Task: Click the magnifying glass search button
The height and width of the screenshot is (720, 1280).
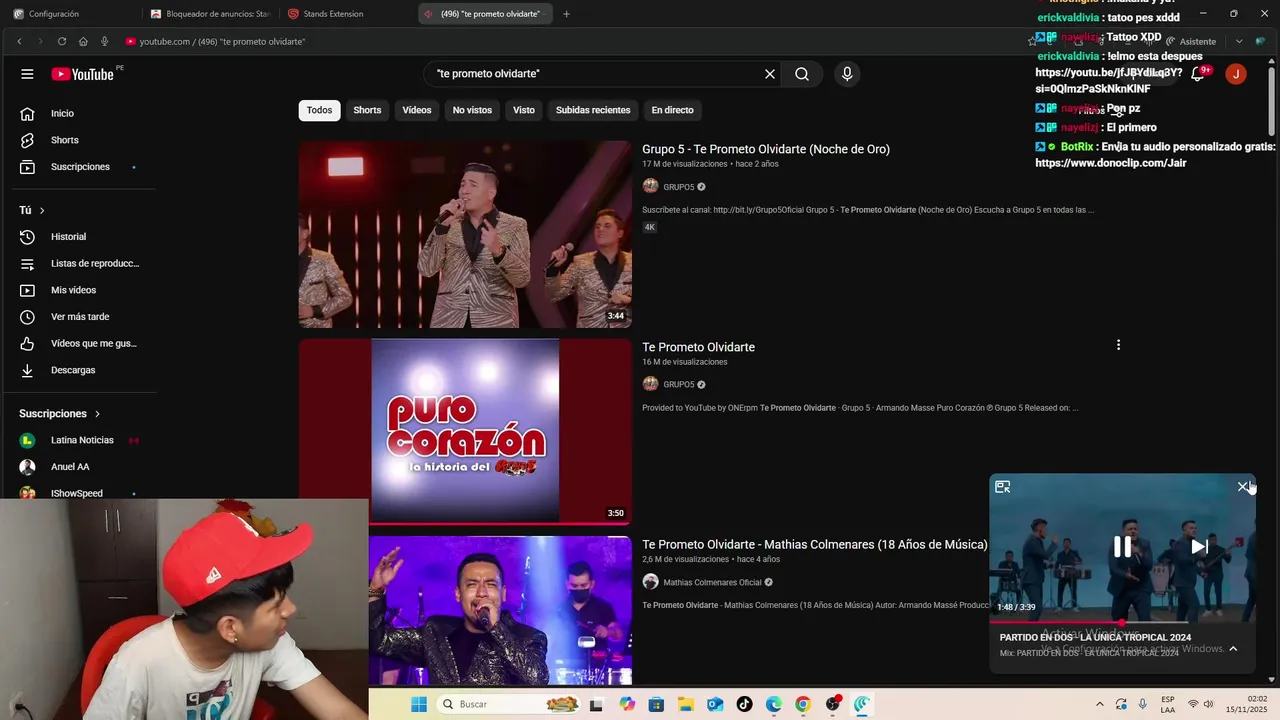Action: [x=802, y=74]
